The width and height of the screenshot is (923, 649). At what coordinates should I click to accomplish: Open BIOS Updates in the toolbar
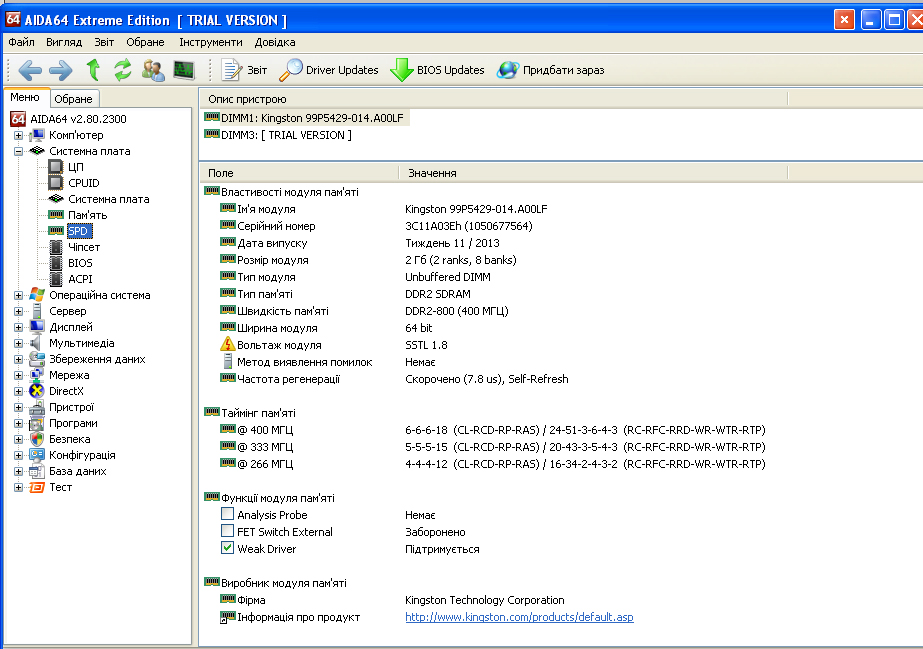click(x=437, y=70)
